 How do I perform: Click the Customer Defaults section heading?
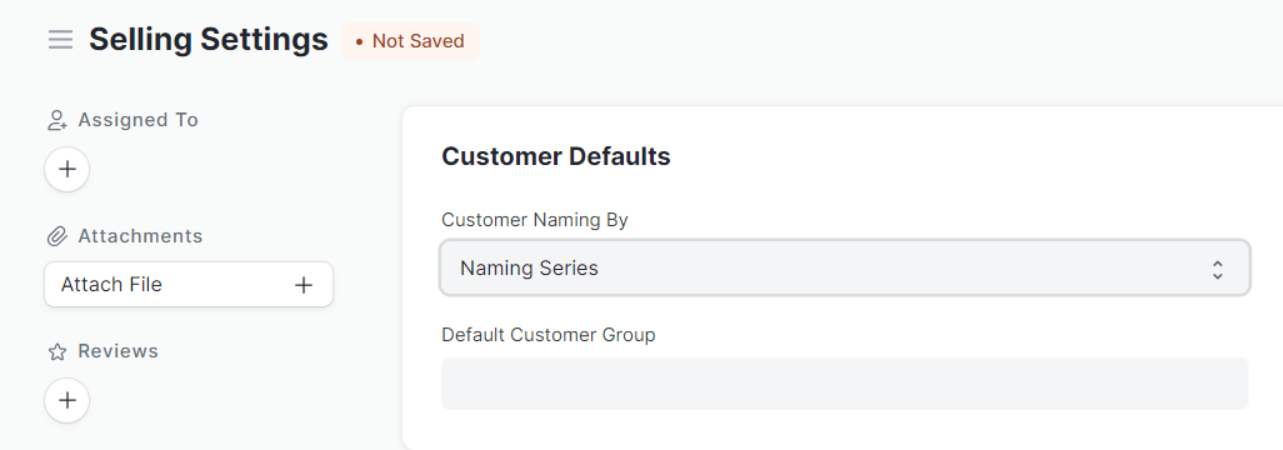coord(556,157)
